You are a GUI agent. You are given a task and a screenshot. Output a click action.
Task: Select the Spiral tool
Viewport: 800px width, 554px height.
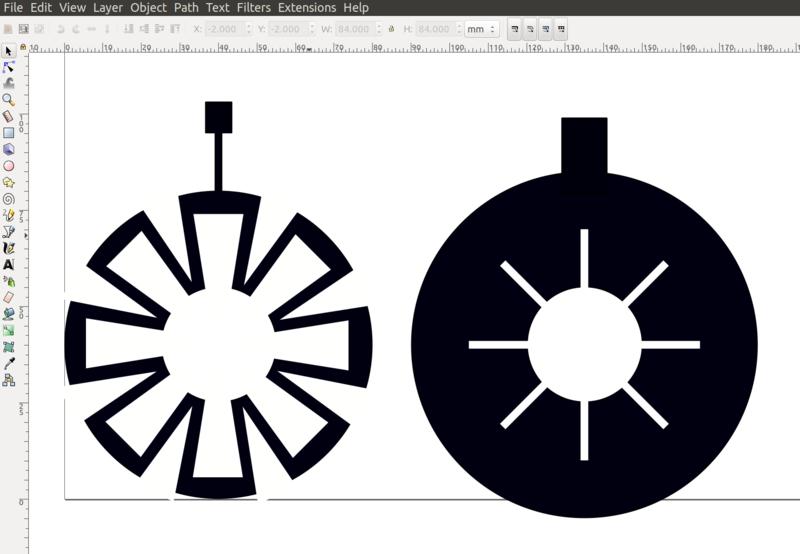[8, 199]
